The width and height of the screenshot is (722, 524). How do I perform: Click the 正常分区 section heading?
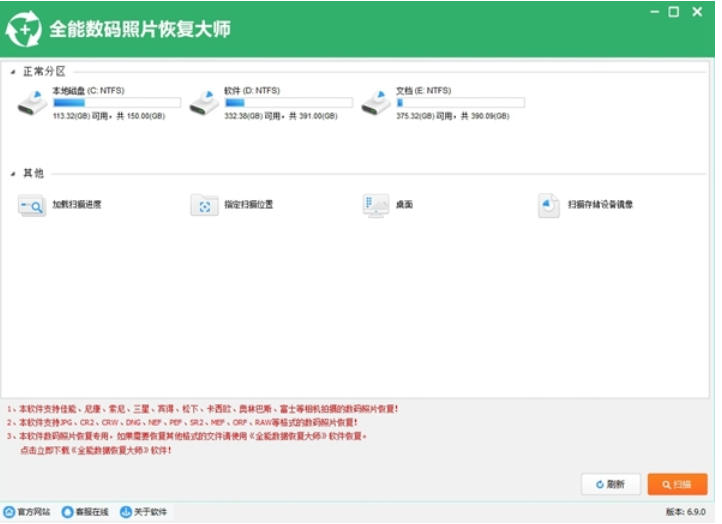click(44, 72)
